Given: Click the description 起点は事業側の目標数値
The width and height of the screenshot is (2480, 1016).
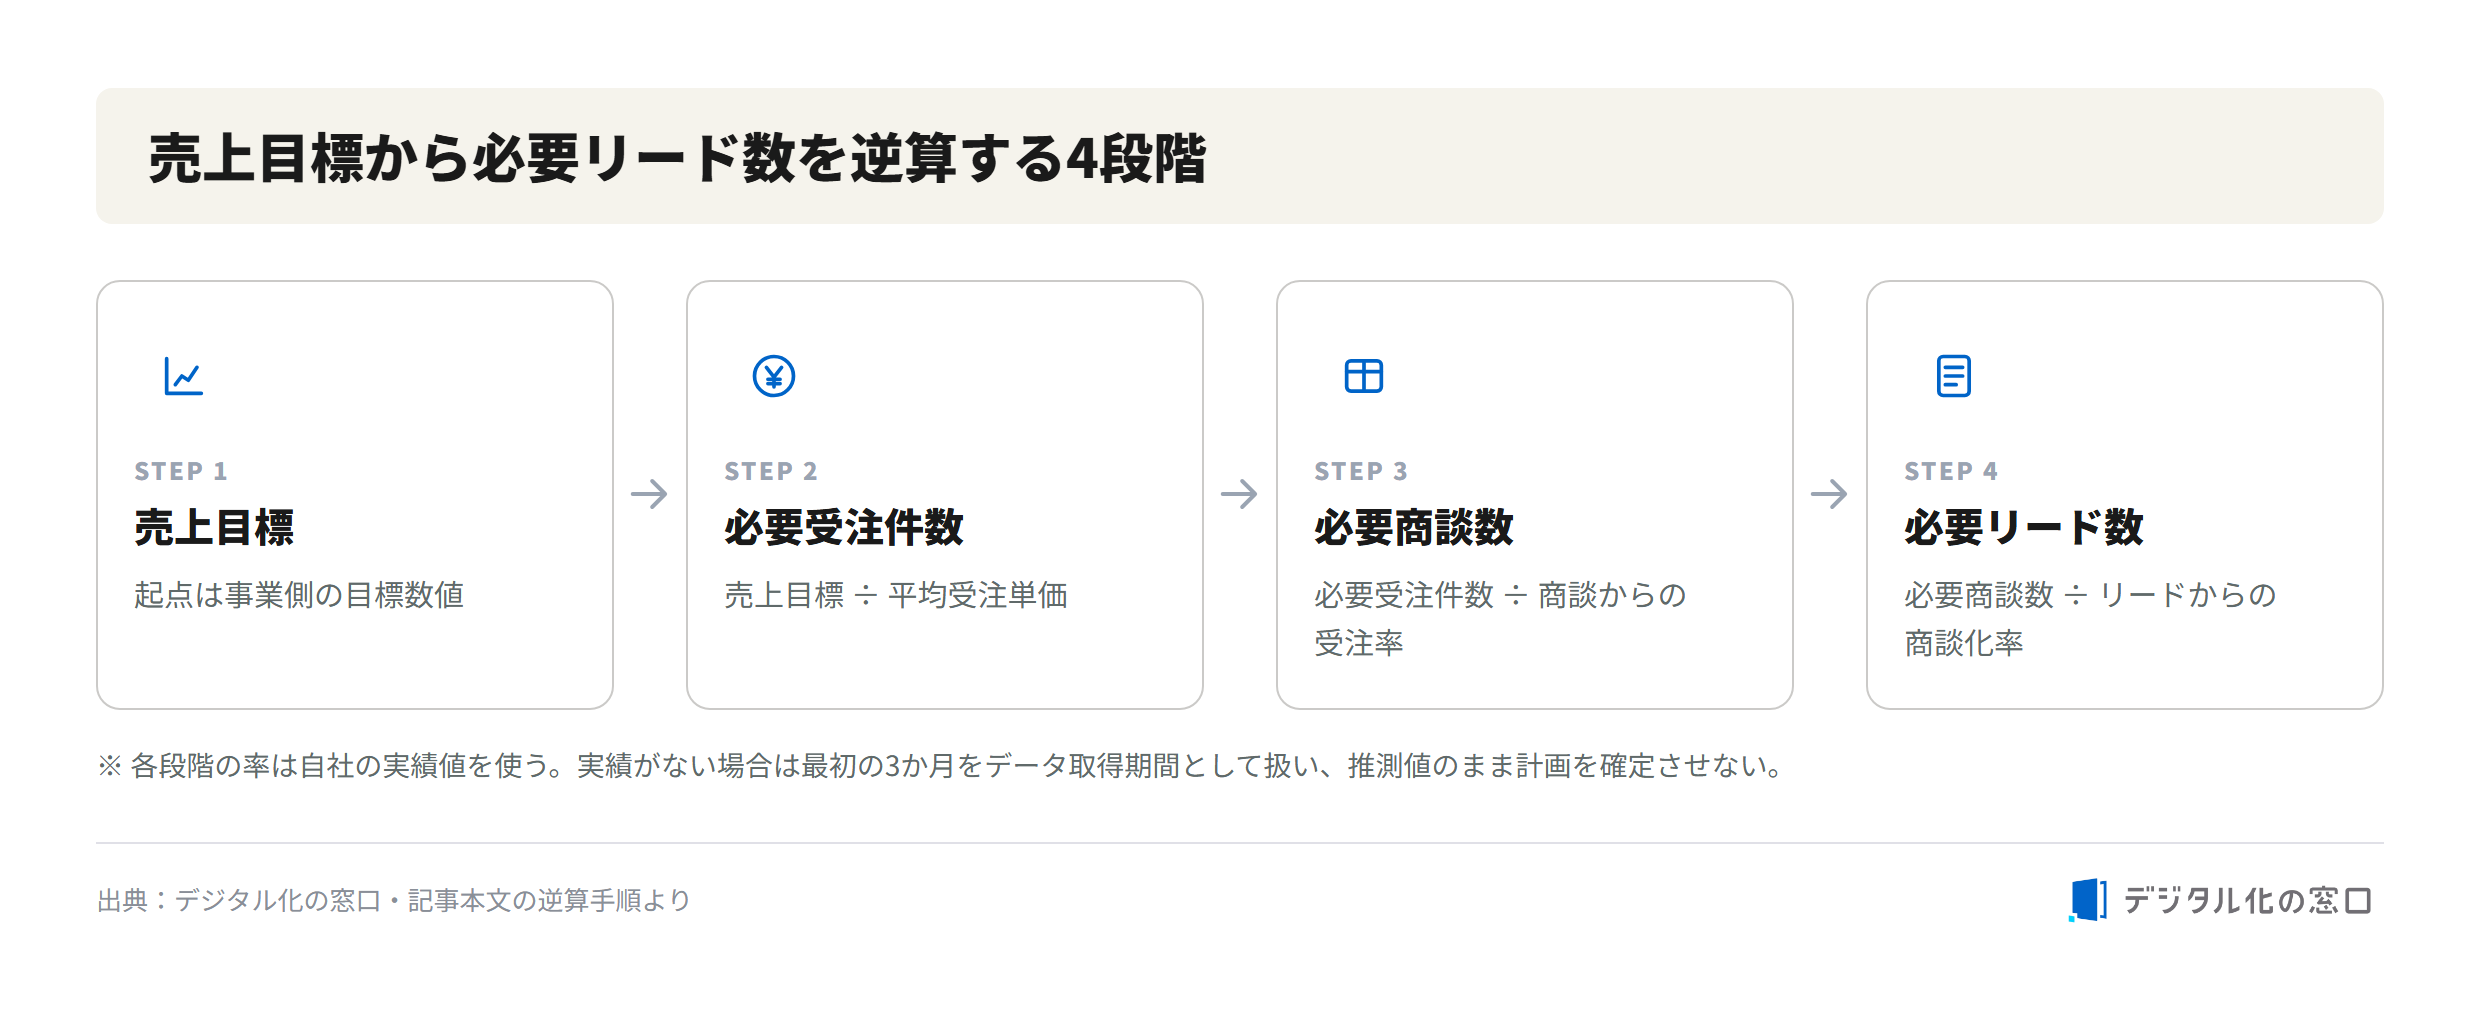Looking at the screenshot, I should tap(299, 595).
